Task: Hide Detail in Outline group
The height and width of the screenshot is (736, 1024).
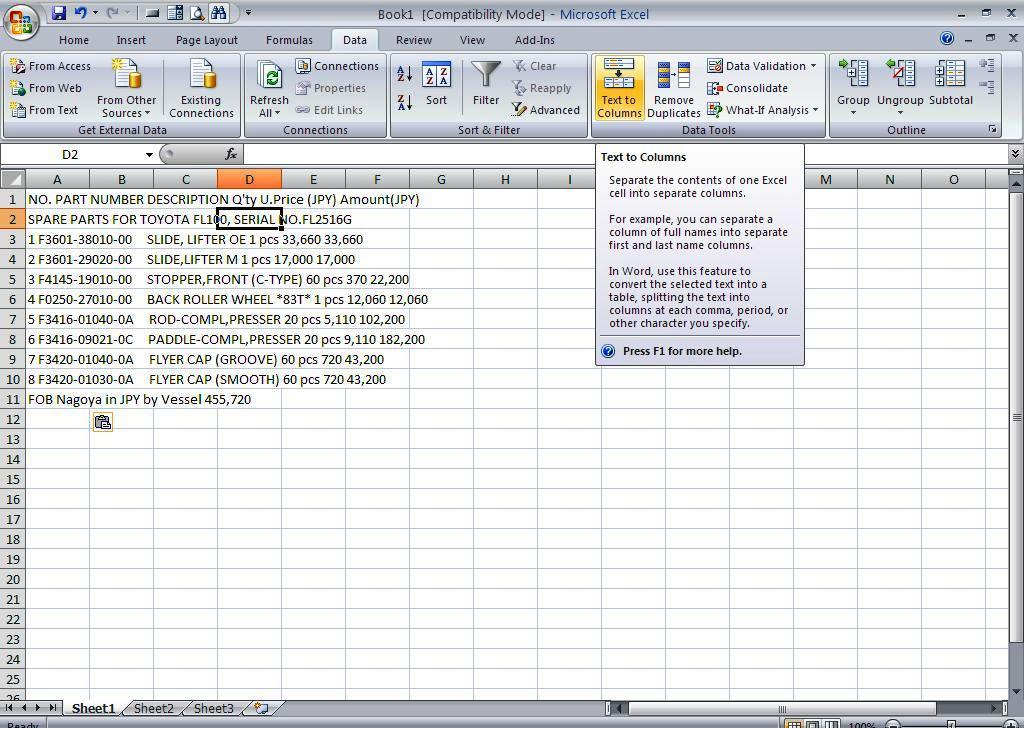Action: (x=987, y=87)
